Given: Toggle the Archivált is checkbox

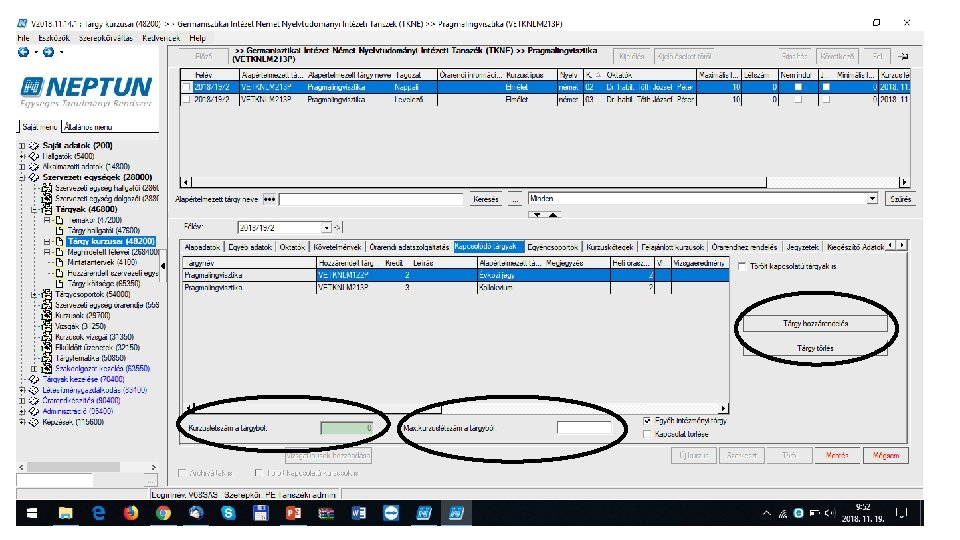Looking at the screenshot, I should pyautogui.click(x=182, y=473).
